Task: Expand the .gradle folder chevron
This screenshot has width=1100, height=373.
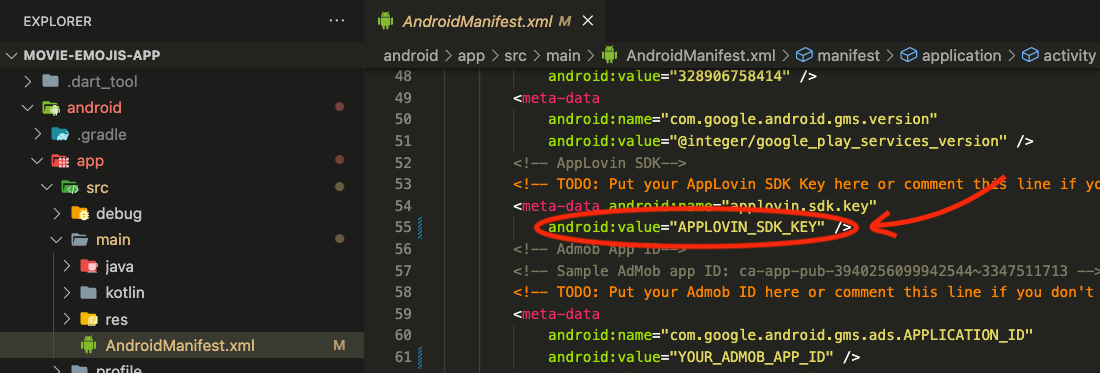Action: (x=39, y=135)
